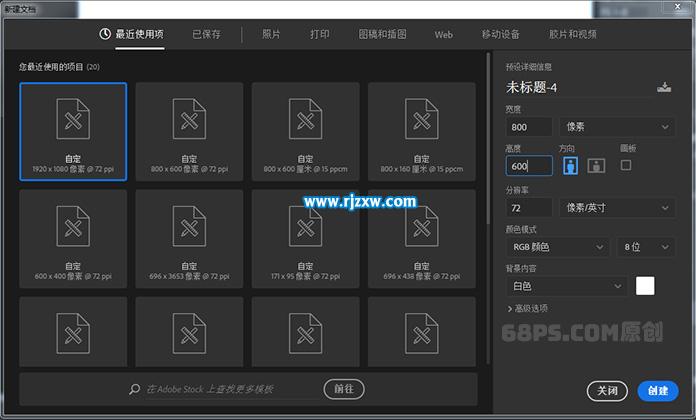Viewport: 696px width, 420px height.
Task: Select the 1920 x 1080 像素 preset document icon
Action: point(73,123)
